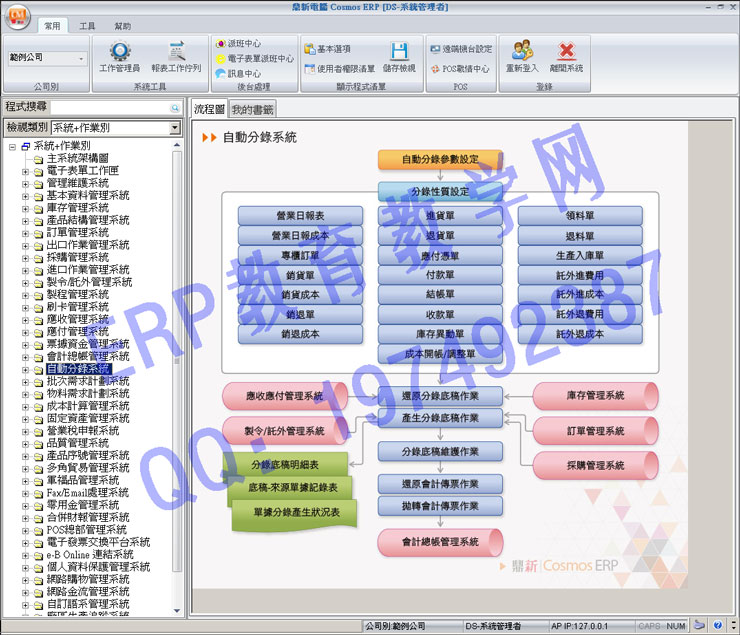The image size is (740, 635).
Task: Expand the 固定資產管理系統 tree node
Action: pyautogui.click(x=25, y=419)
